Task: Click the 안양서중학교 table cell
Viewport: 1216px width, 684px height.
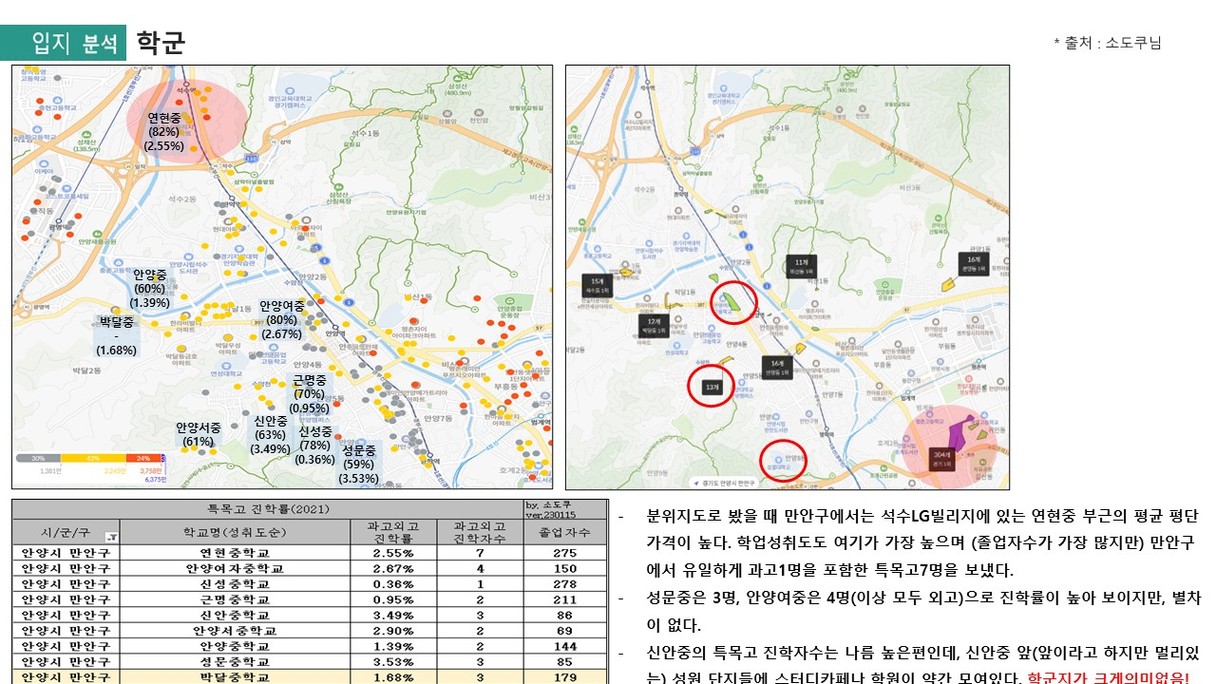Action: tap(234, 631)
